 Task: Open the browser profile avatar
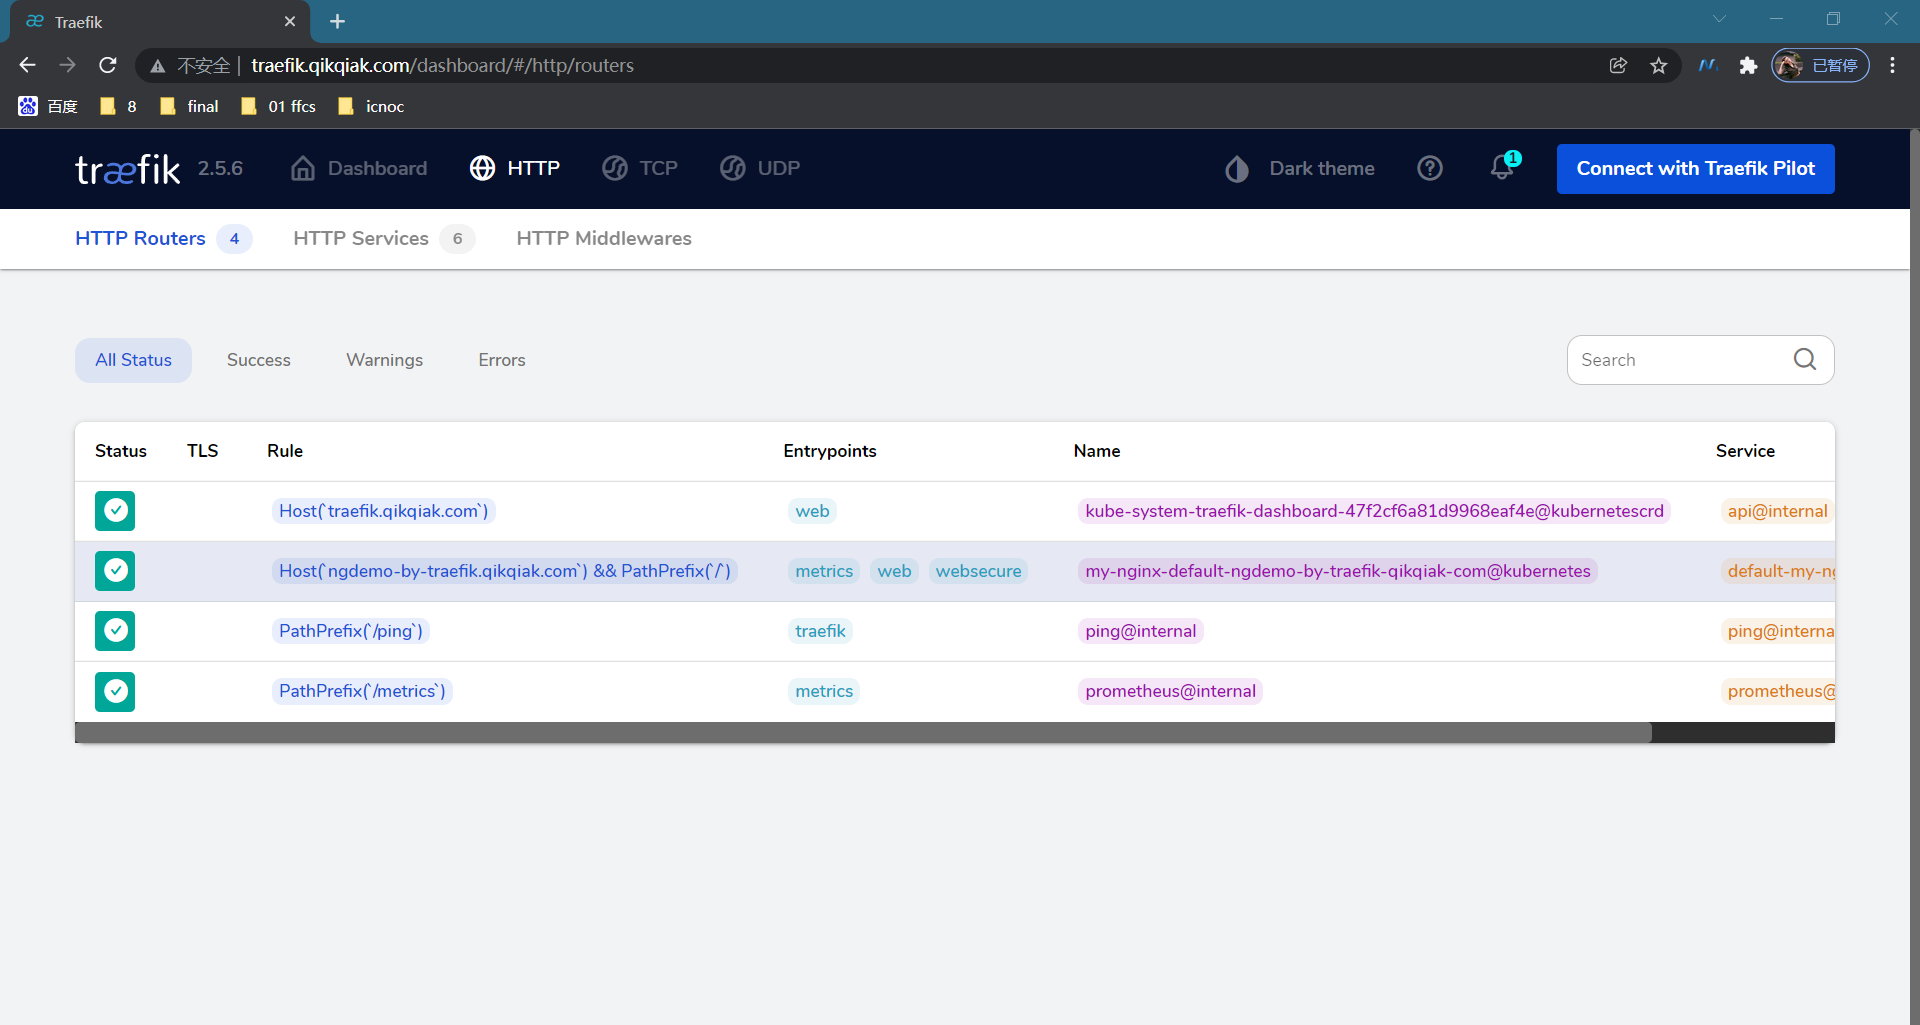1820,65
